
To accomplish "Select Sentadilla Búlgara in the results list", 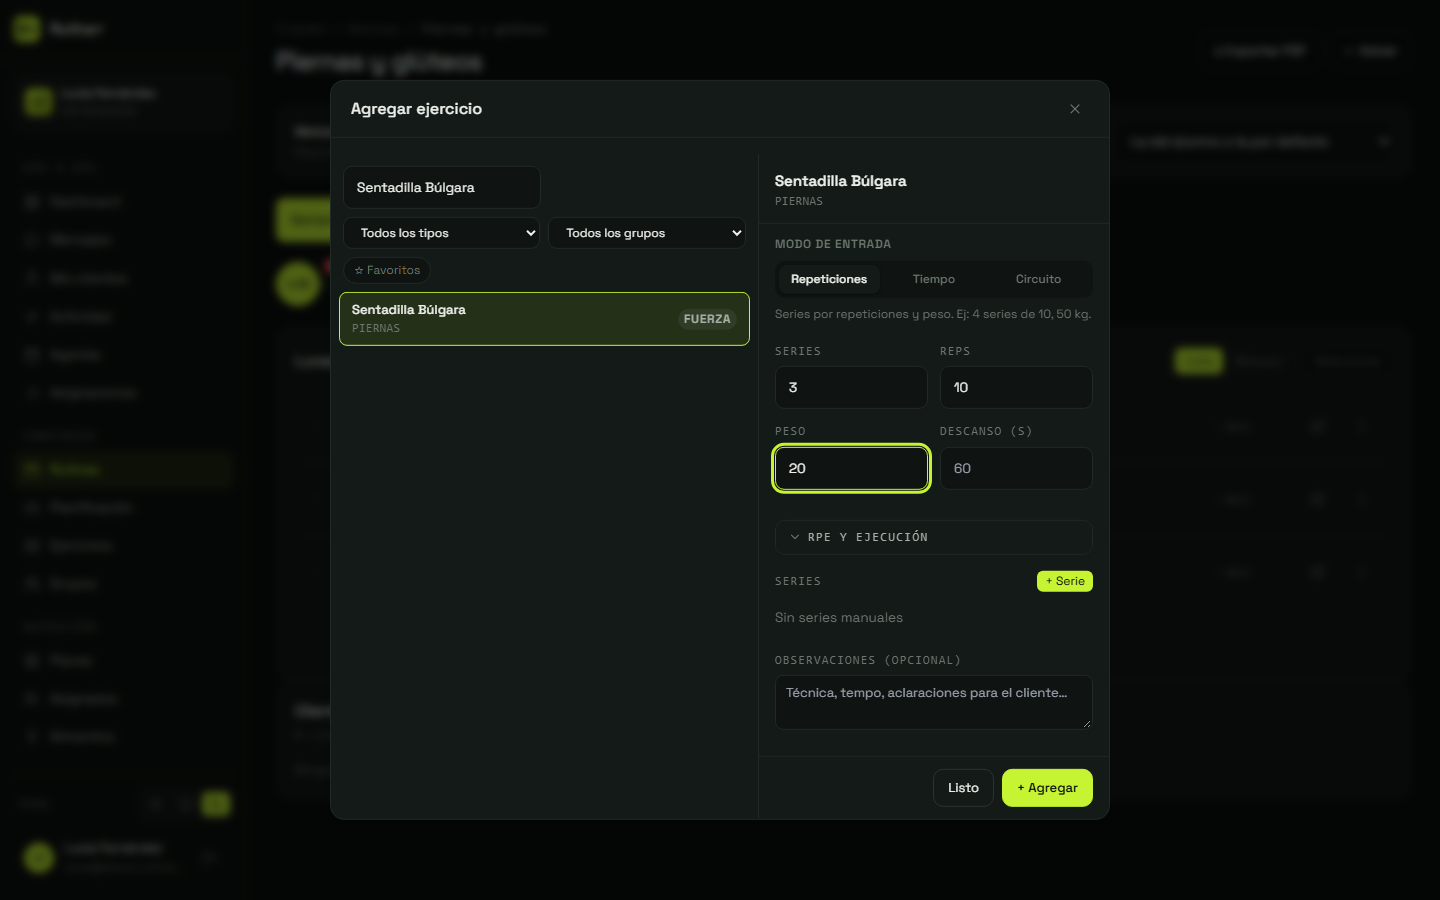I will click(x=544, y=319).
